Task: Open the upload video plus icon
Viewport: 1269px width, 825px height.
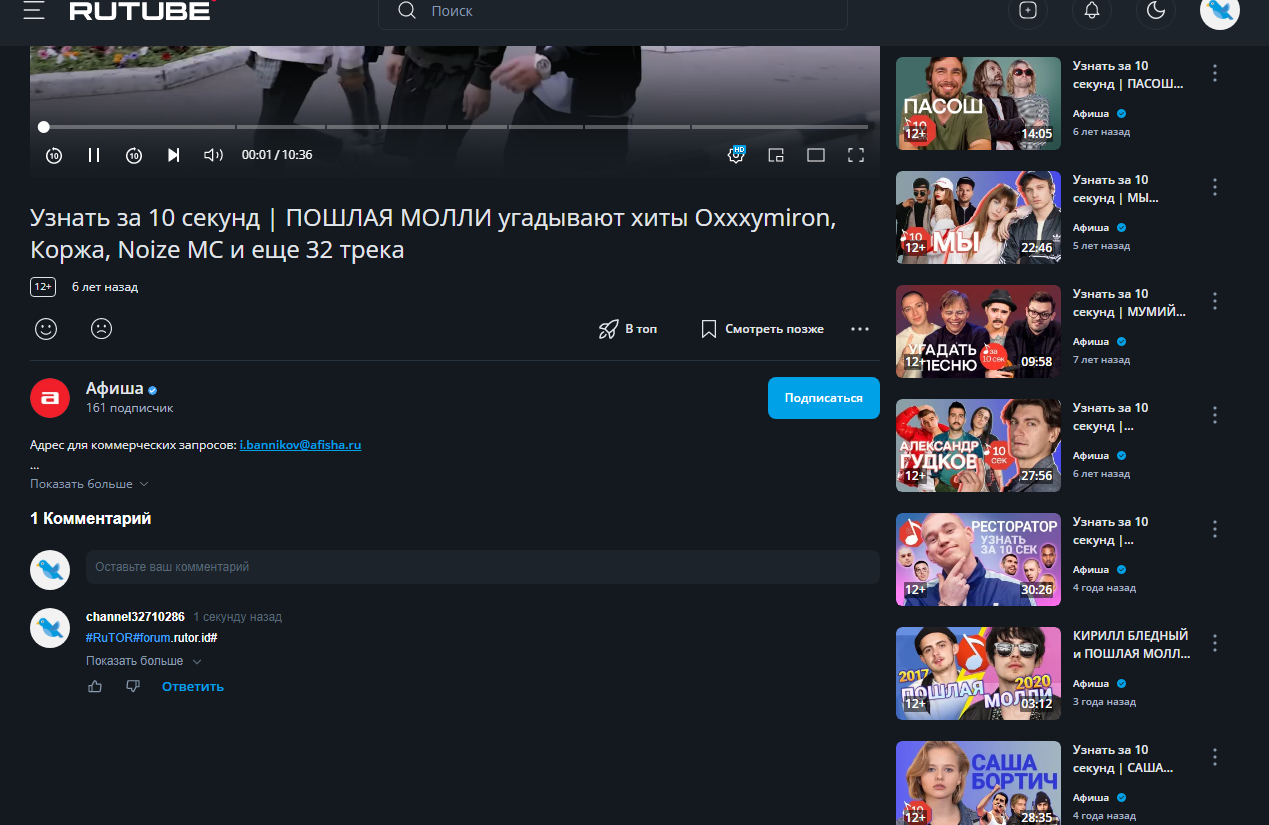Action: [x=1028, y=10]
